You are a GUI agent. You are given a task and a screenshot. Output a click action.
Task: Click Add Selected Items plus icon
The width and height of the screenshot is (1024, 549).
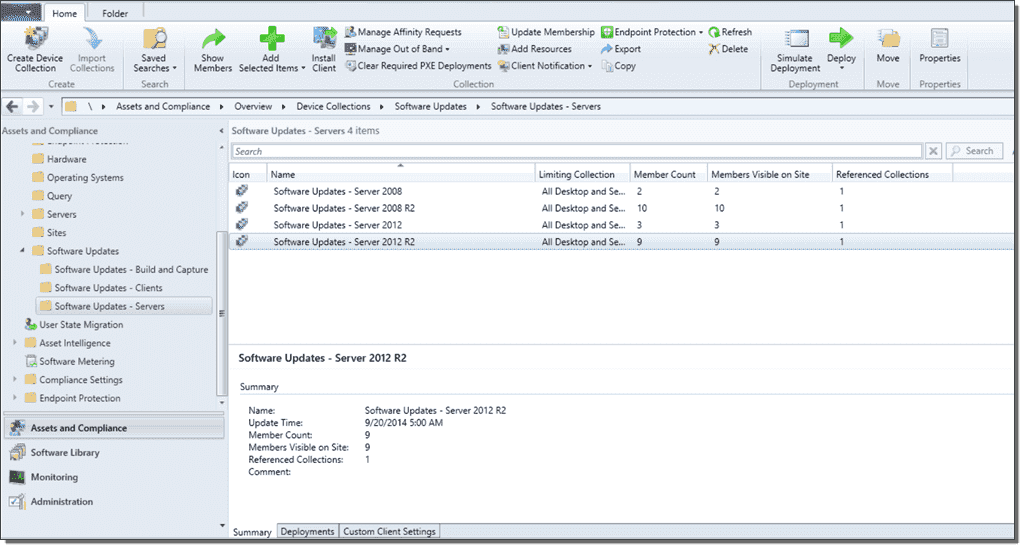click(x=272, y=39)
